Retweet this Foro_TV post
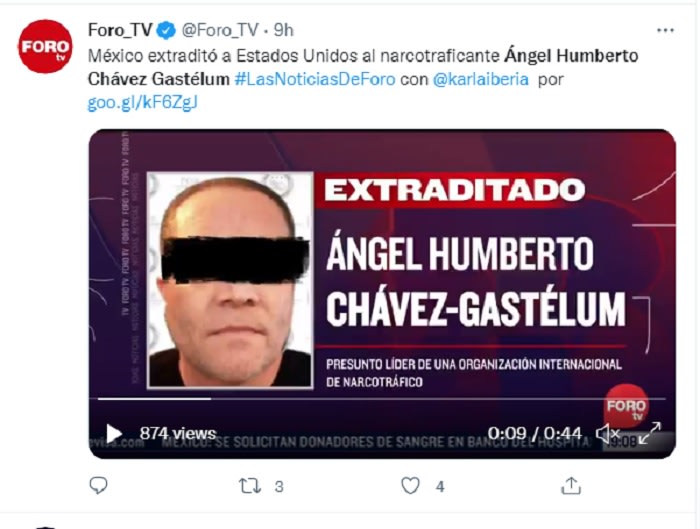The height and width of the screenshot is (529, 700). point(250,486)
